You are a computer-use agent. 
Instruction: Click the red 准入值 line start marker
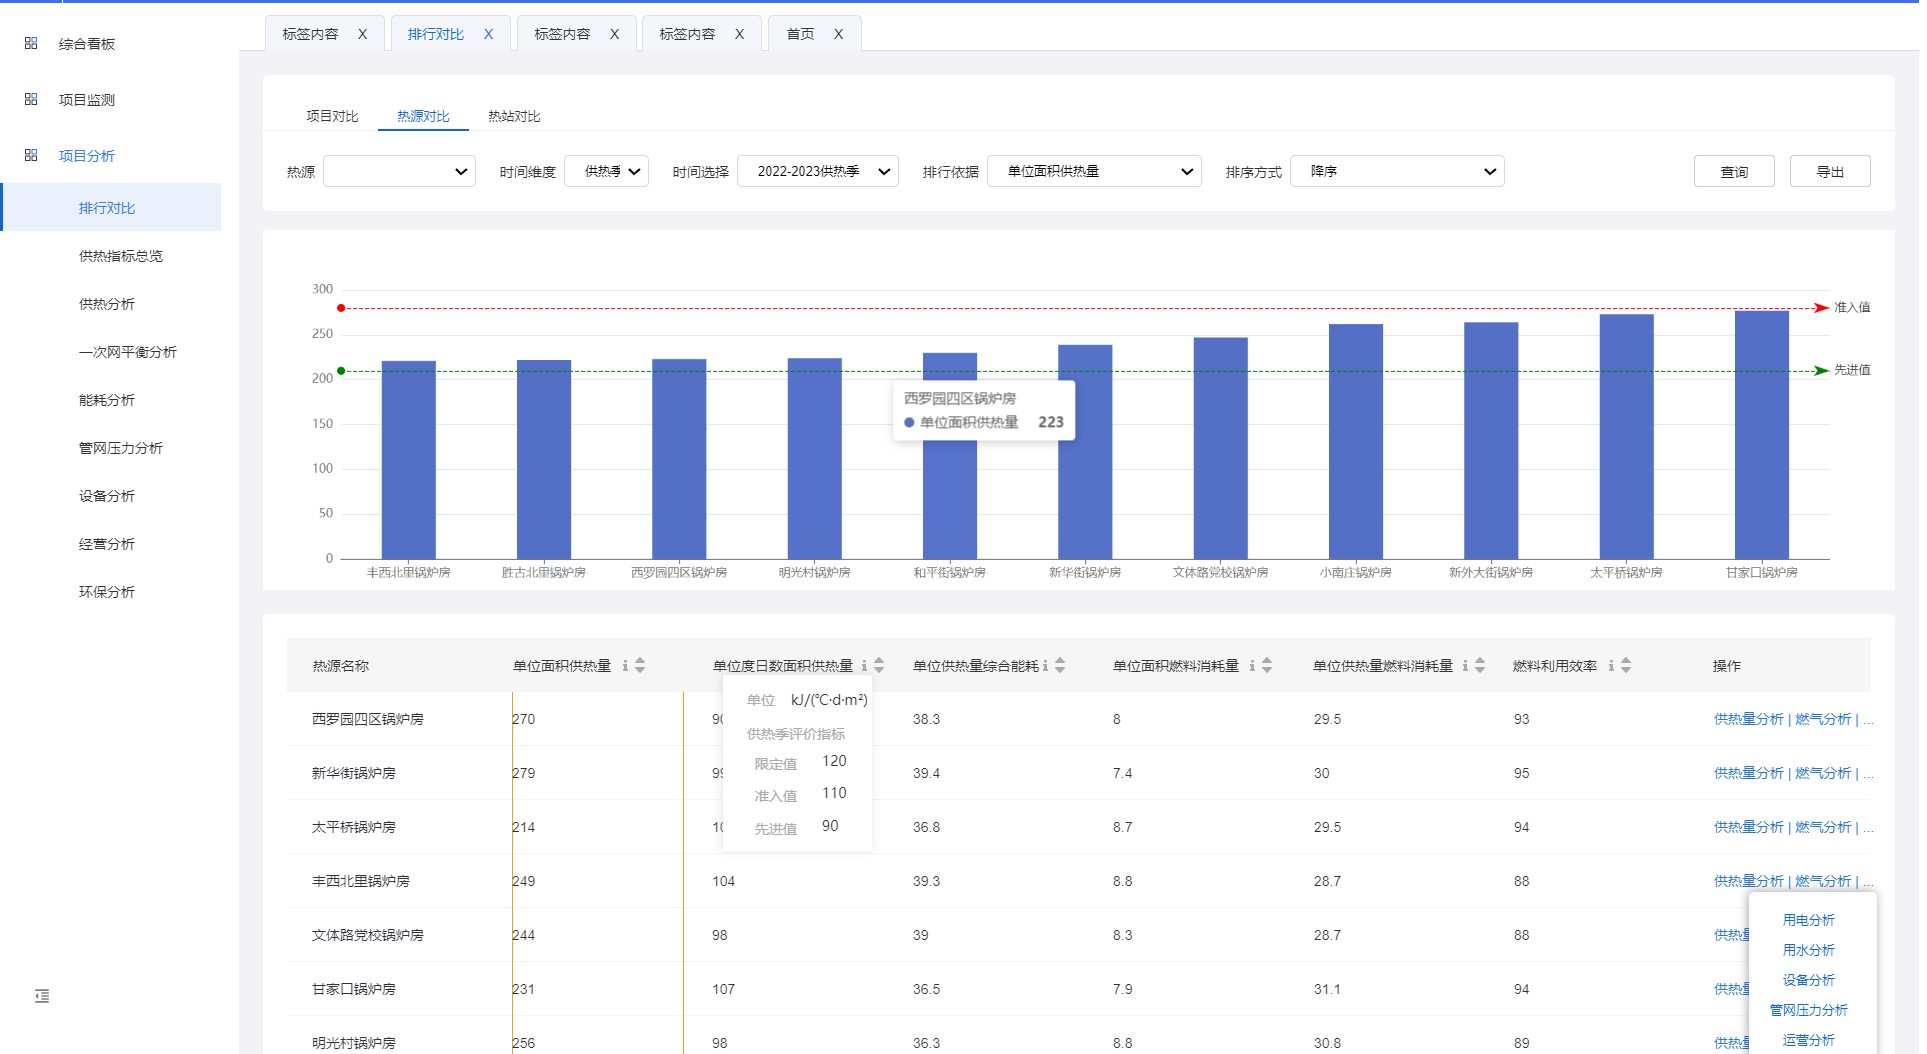[x=341, y=308]
